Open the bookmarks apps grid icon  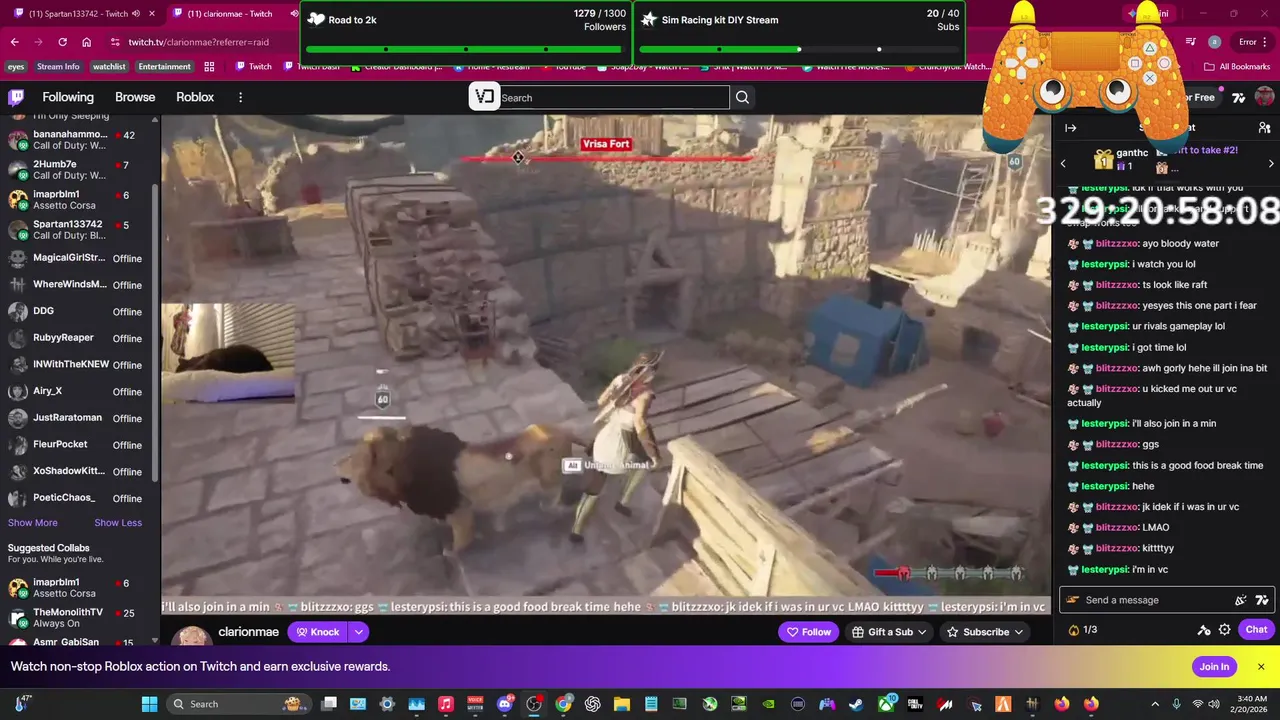(209, 67)
